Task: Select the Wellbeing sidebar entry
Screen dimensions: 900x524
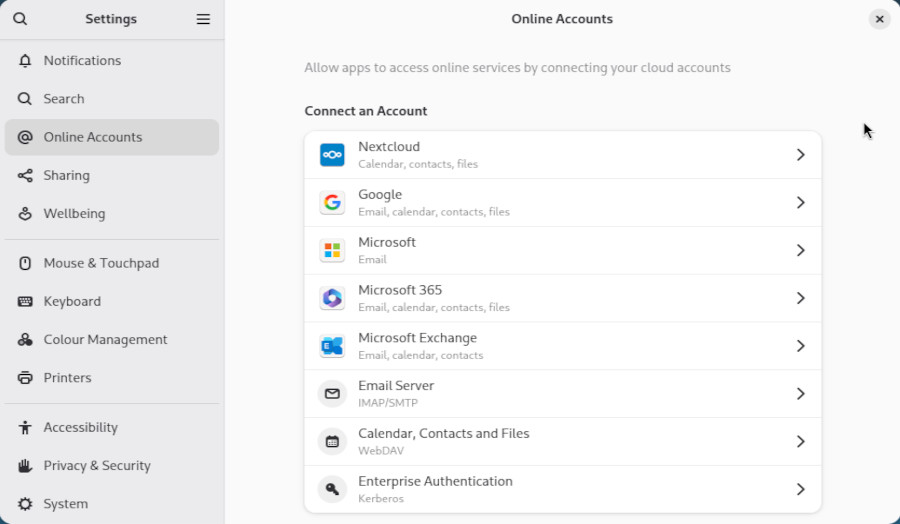Action: coord(112,214)
